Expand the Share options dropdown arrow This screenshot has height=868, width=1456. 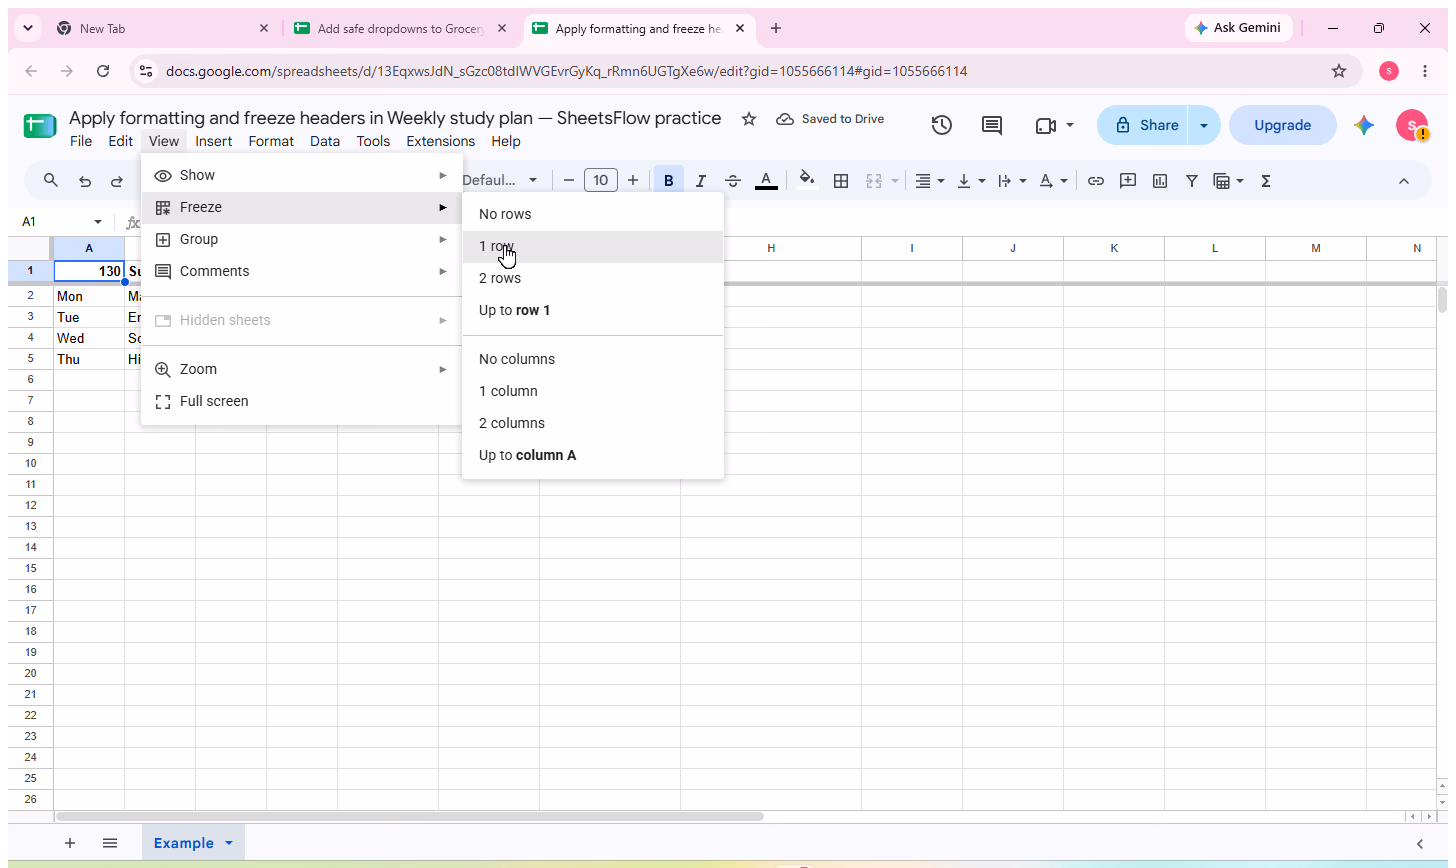[x=1204, y=125]
